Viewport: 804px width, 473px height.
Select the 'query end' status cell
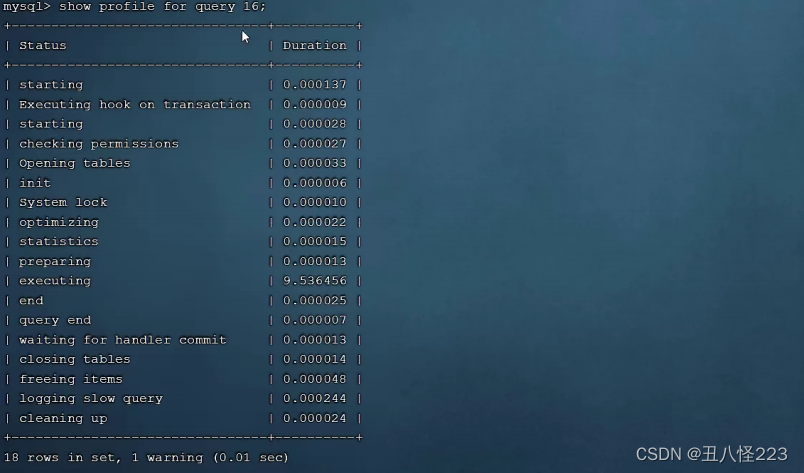coord(55,321)
